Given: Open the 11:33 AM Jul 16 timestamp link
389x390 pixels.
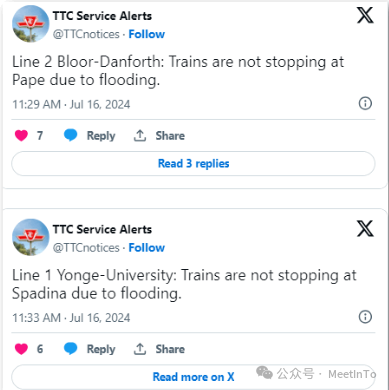Looking at the screenshot, I should pos(71,318).
